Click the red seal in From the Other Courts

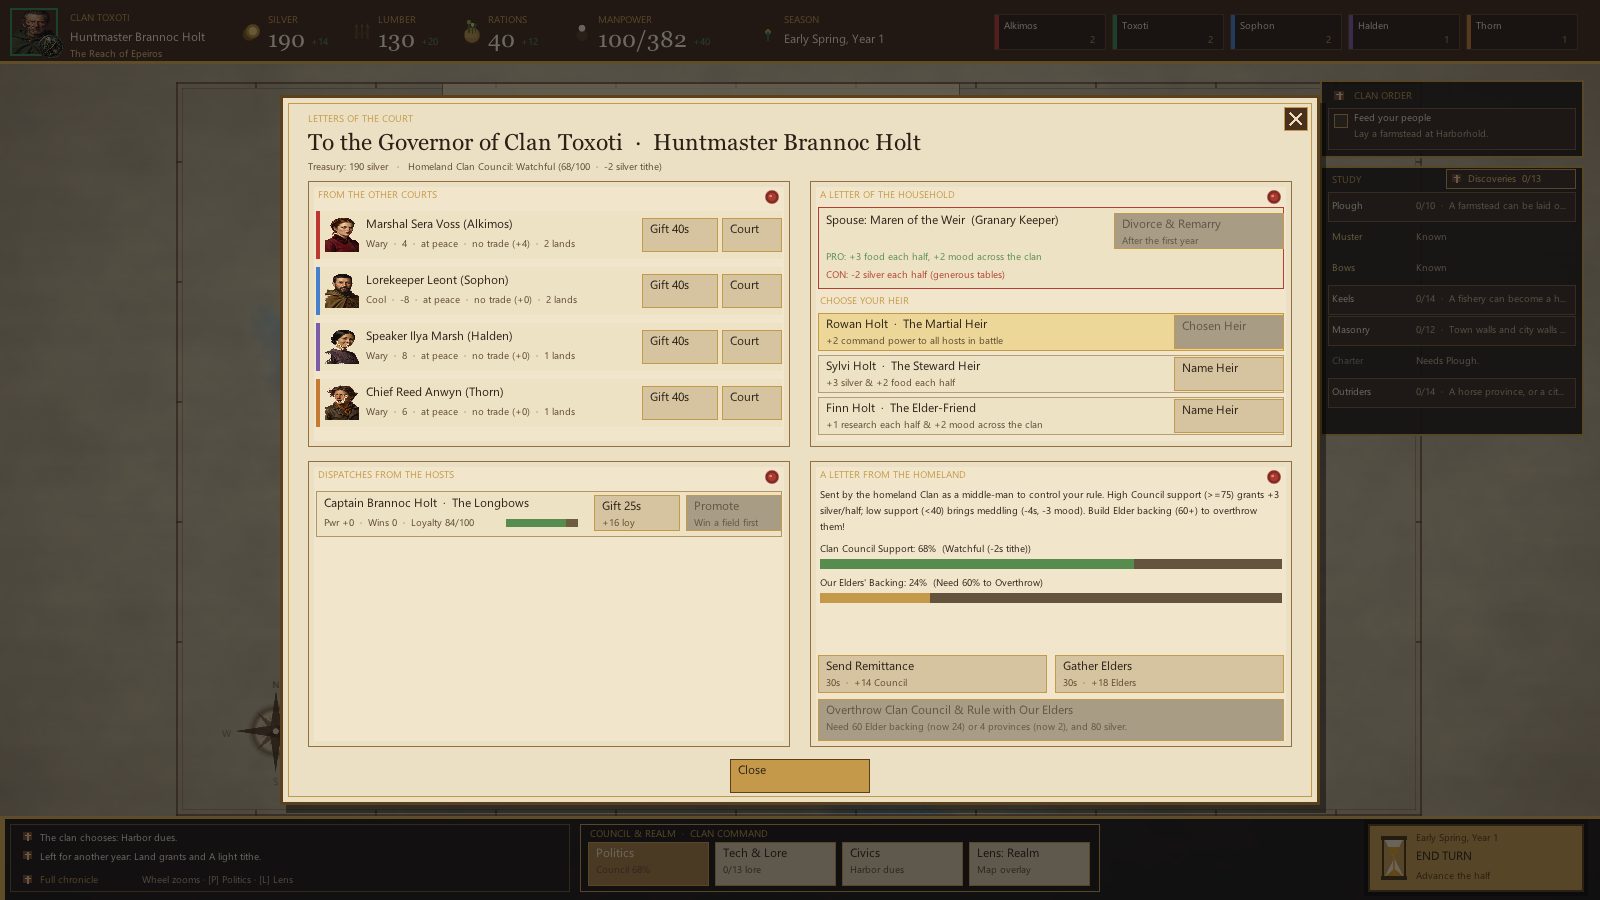pyautogui.click(x=771, y=197)
